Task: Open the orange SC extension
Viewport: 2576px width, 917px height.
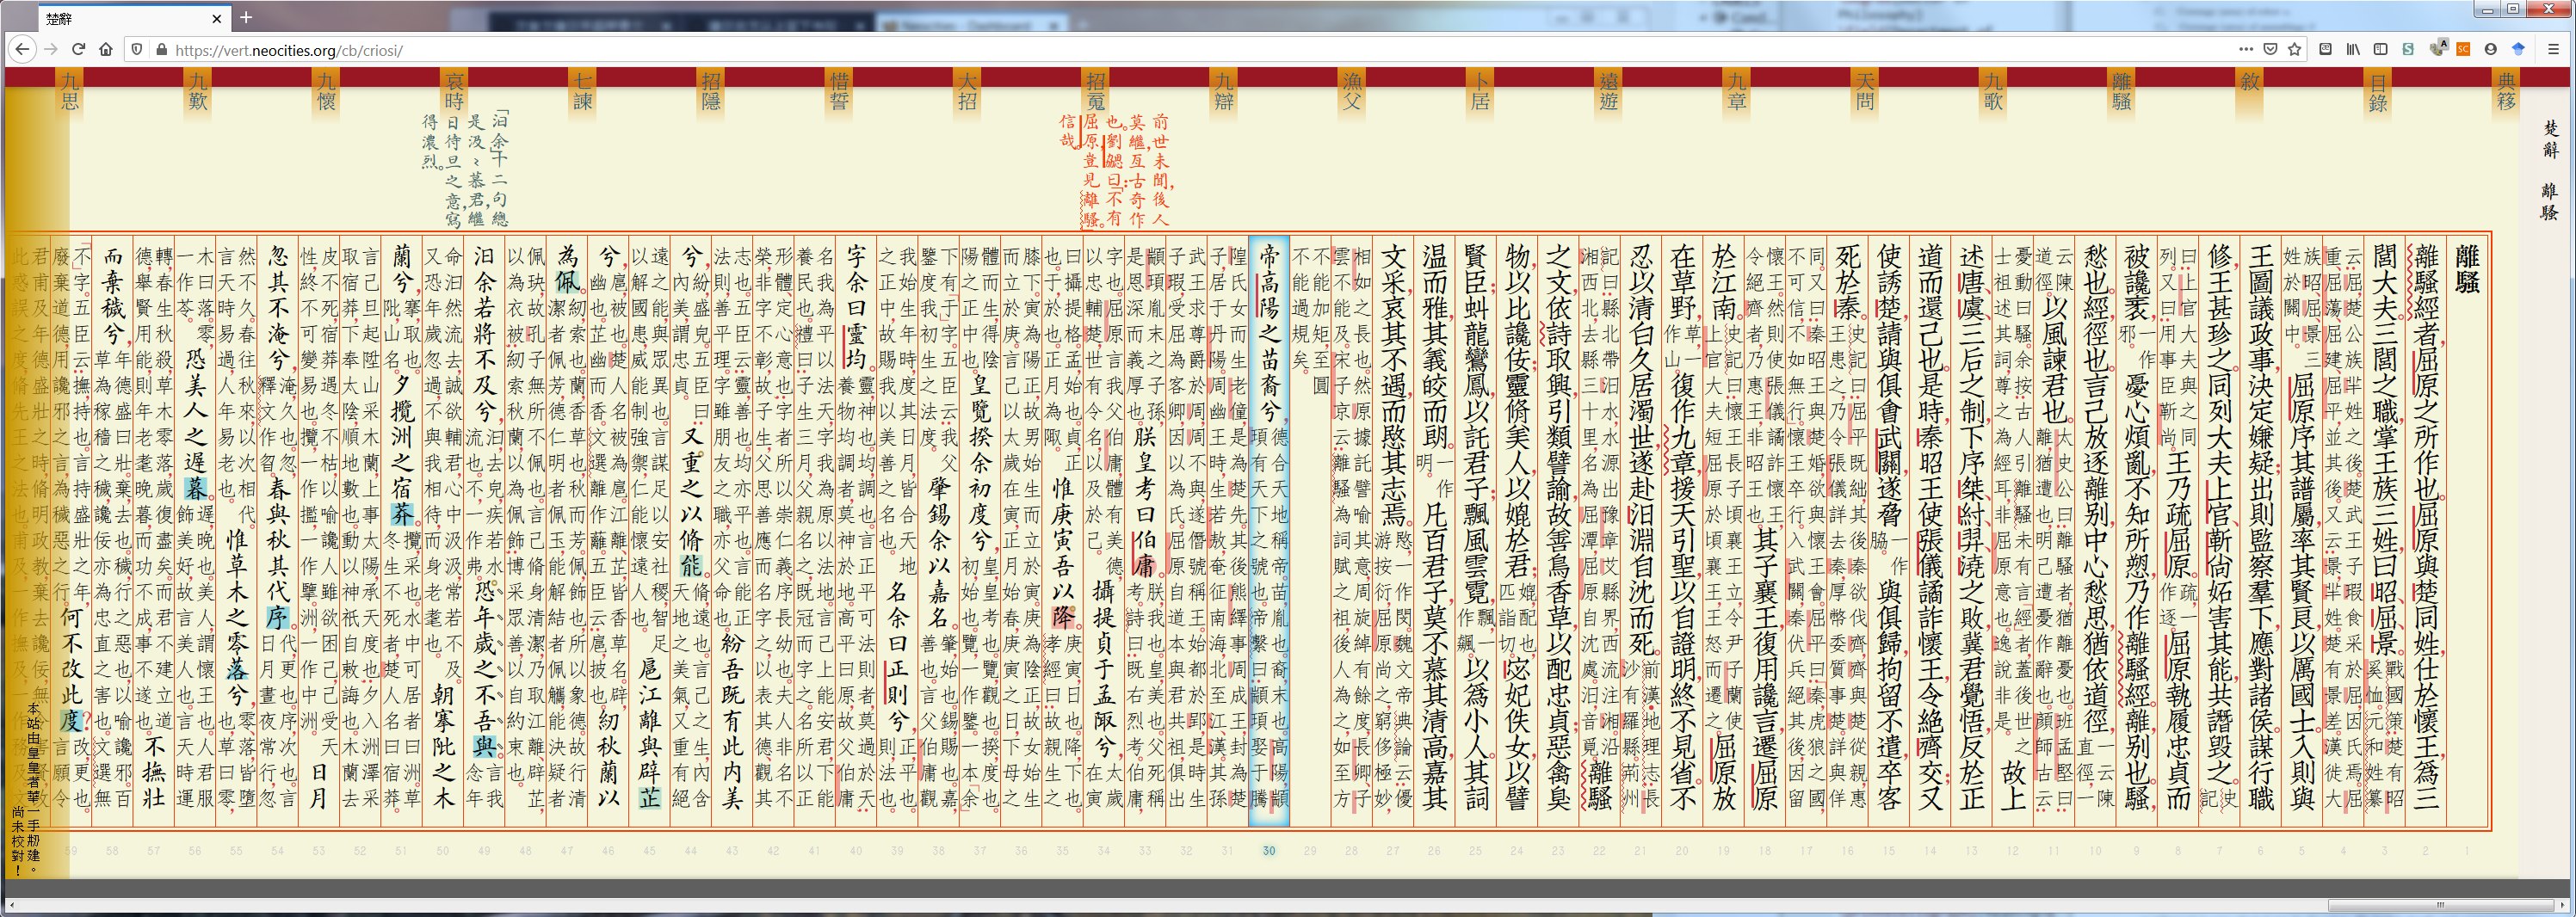Action: (x=2463, y=49)
